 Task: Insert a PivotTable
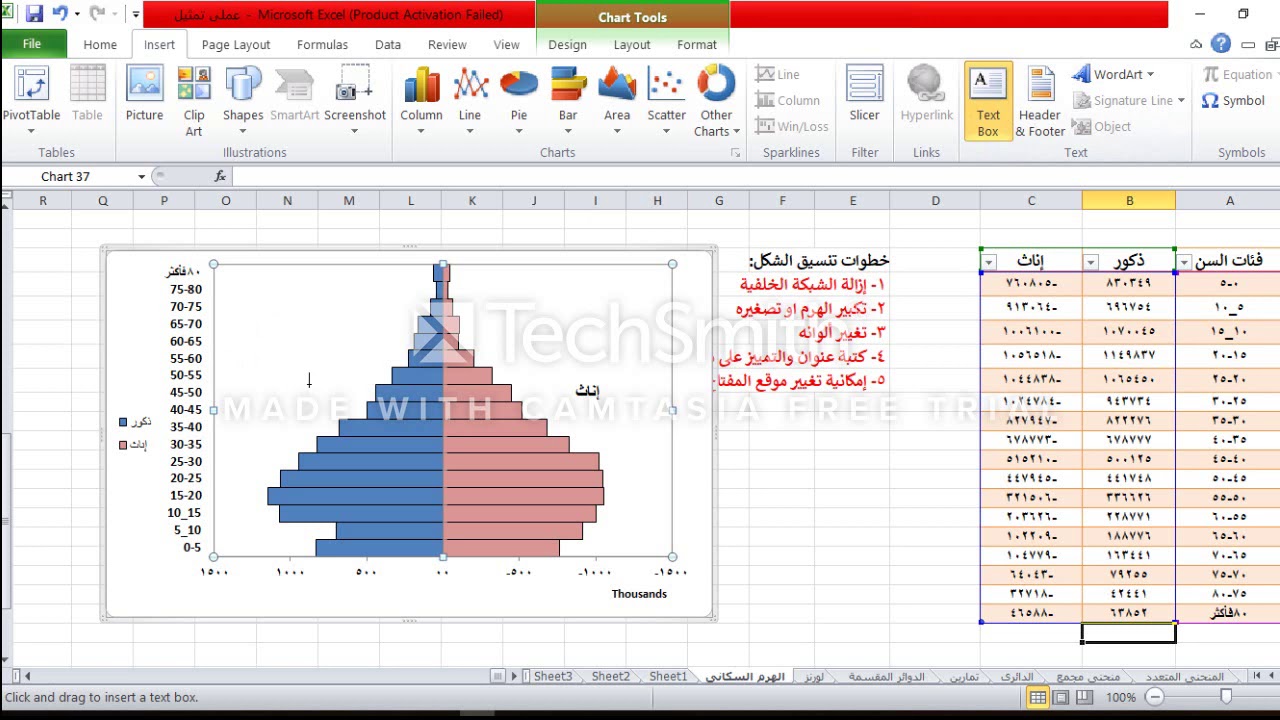(30, 101)
